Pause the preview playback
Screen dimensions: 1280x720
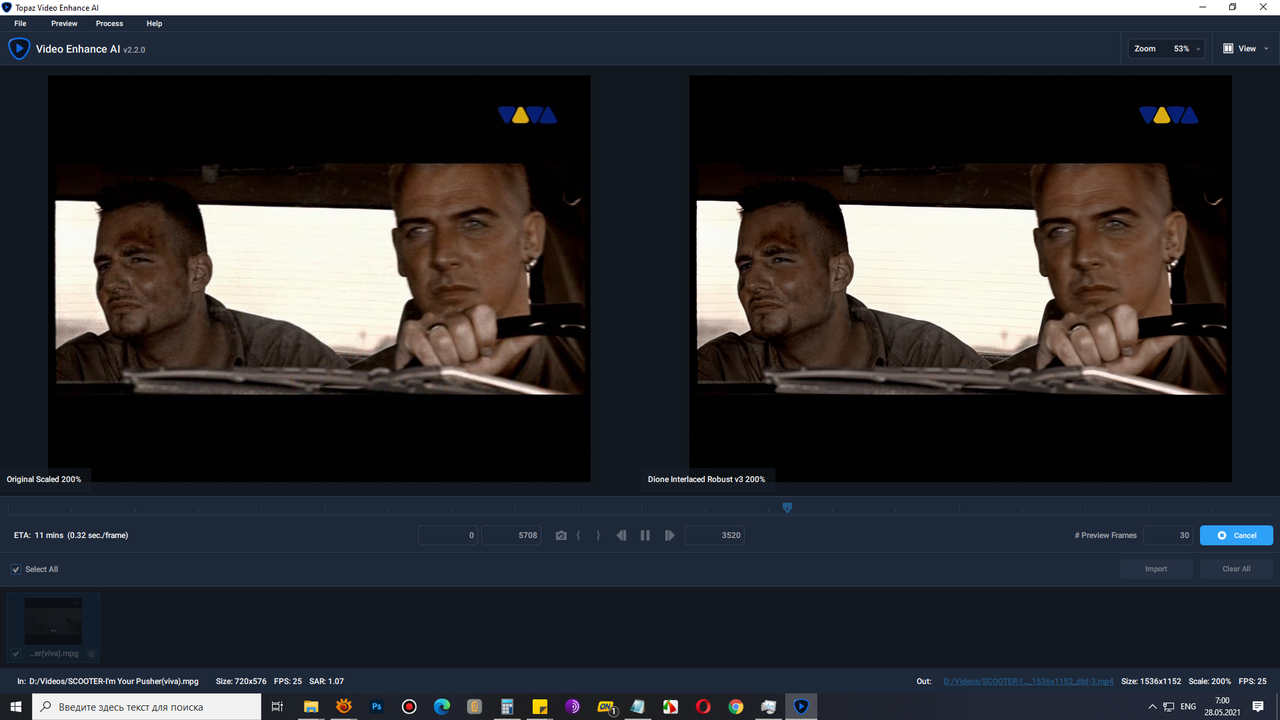[x=645, y=535]
